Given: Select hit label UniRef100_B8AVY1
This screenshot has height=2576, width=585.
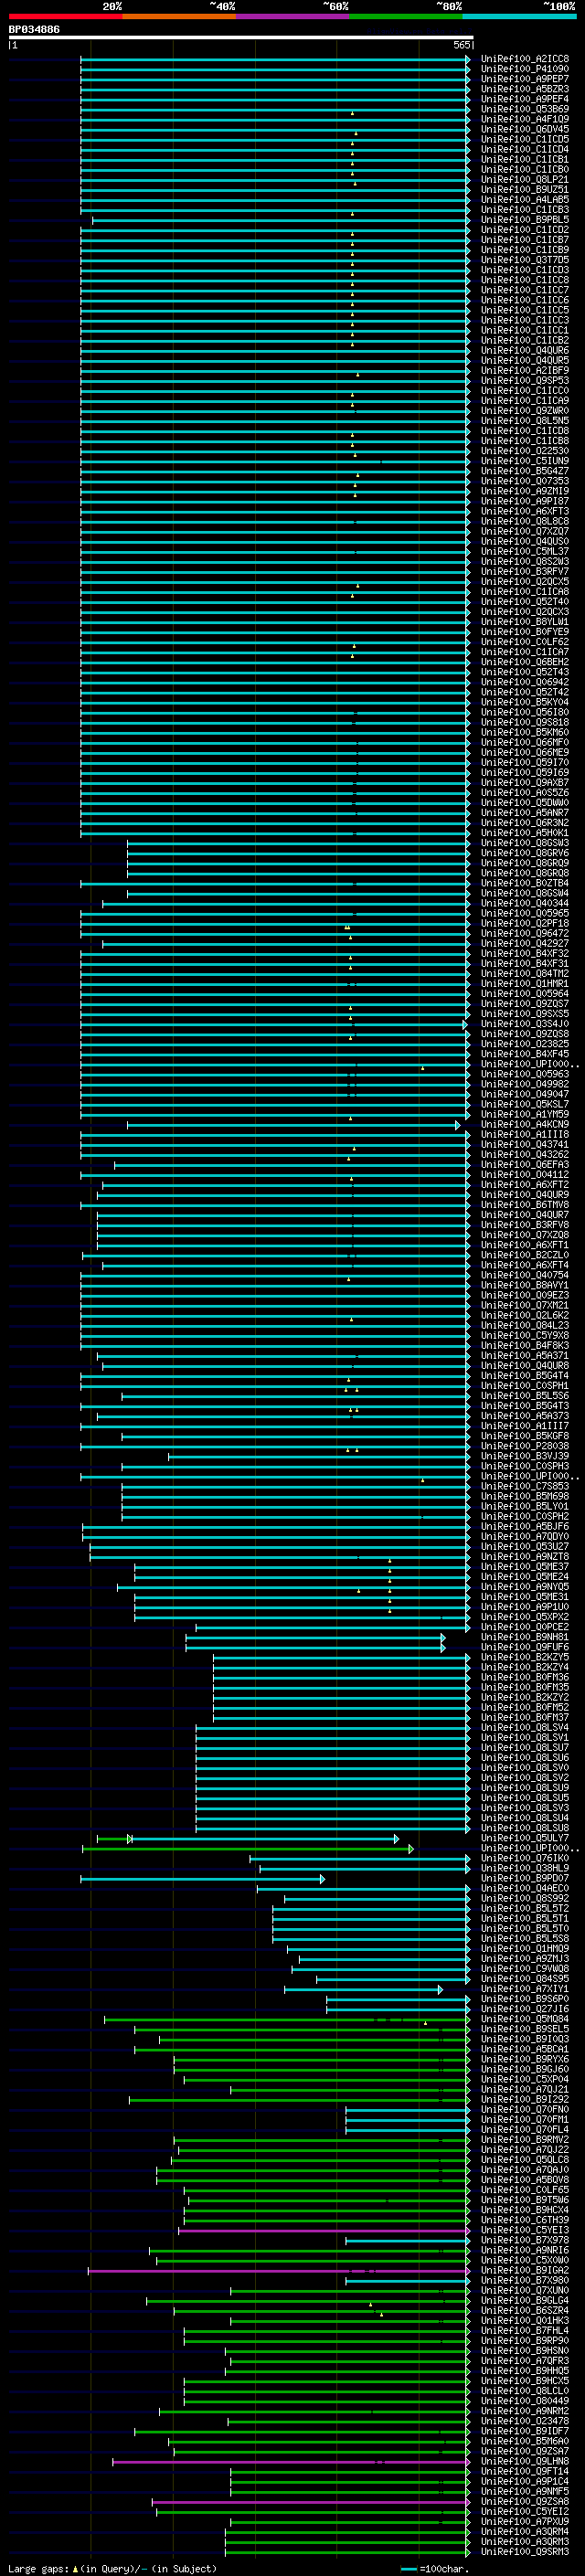Looking at the screenshot, I should pos(525,1285).
